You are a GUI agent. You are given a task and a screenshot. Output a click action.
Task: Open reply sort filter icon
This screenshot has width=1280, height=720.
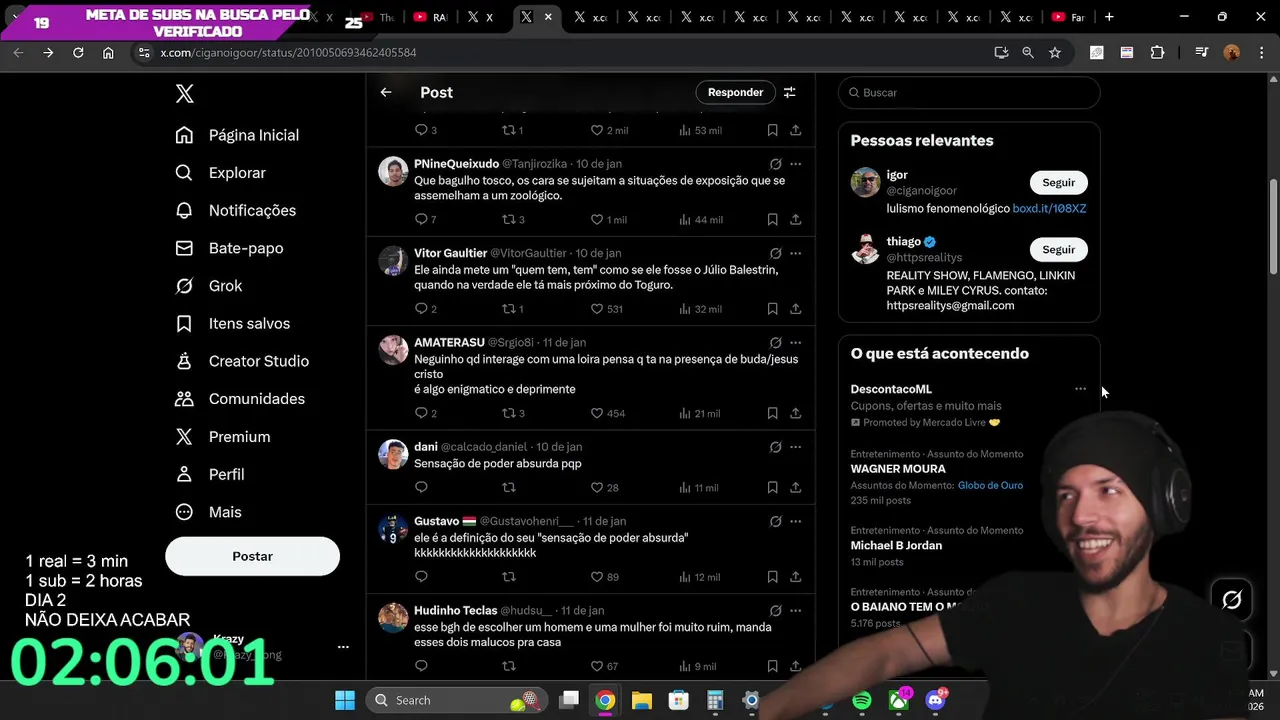[x=790, y=92]
